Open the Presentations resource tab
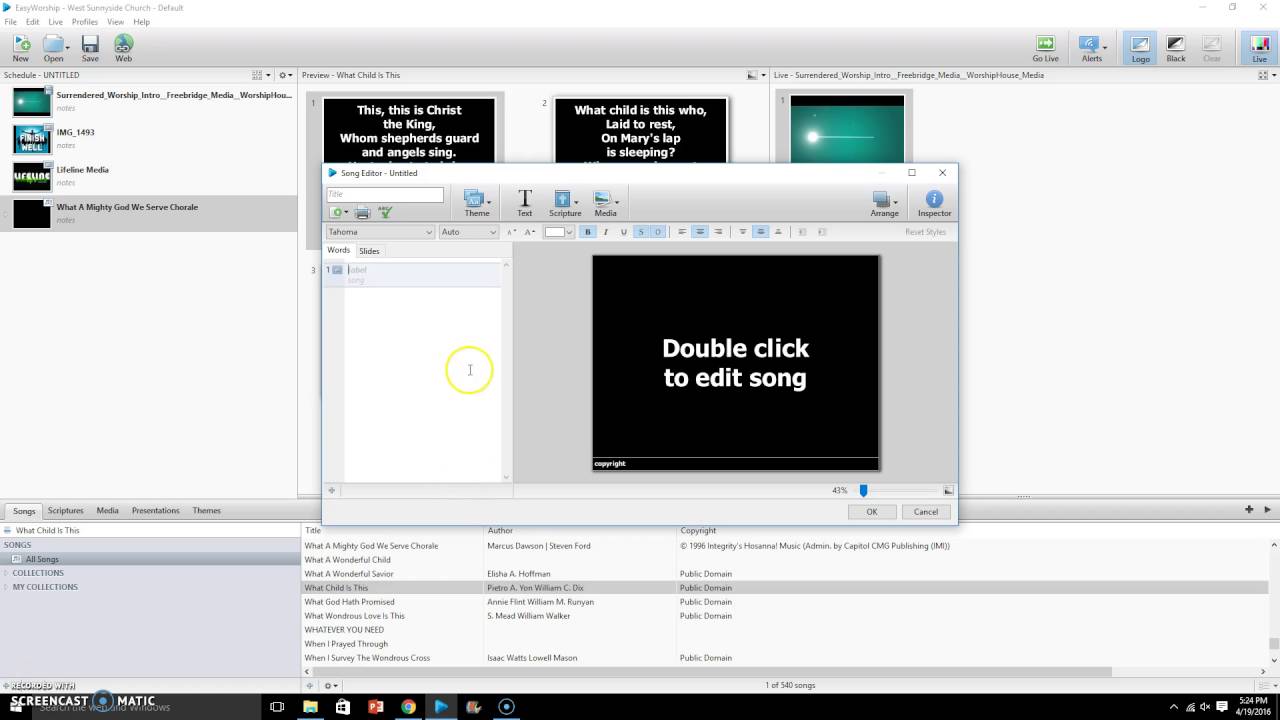This screenshot has height=720, width=1280. tap(155, 510)
